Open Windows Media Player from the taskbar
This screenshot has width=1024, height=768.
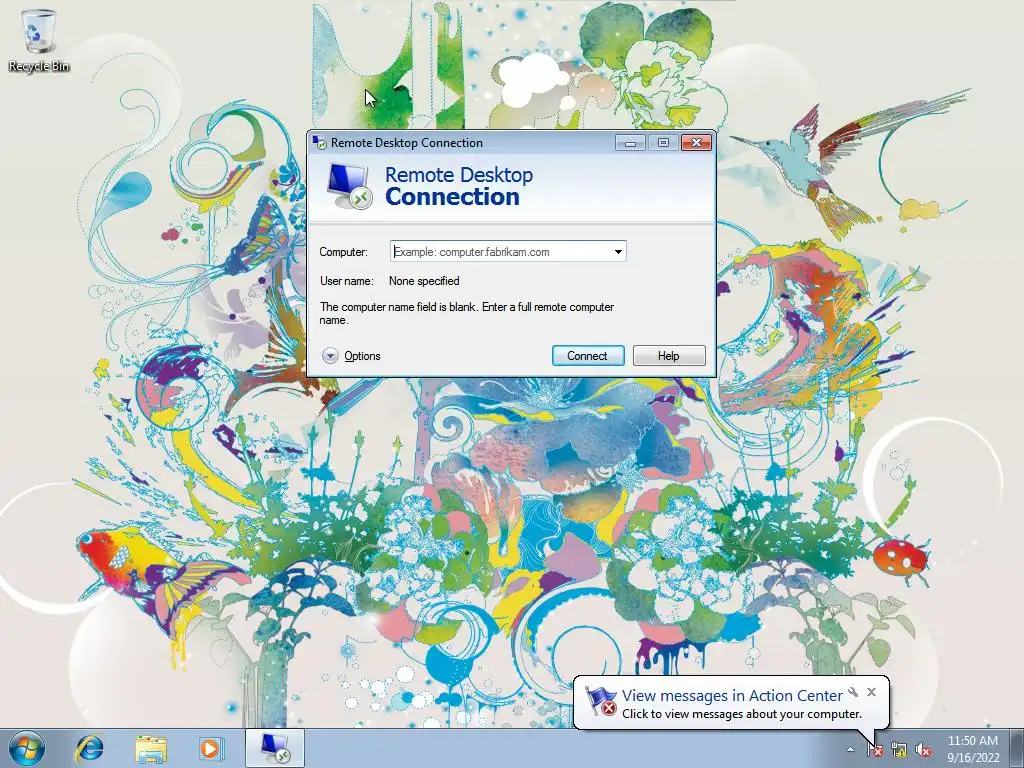211,748
